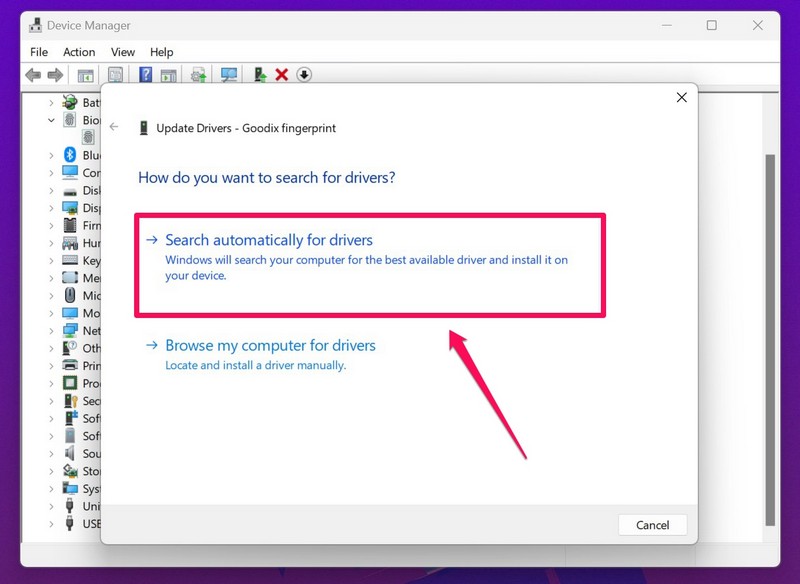Close the Update Drivers dialog
Screen dimensions: 800x584
(681, 97)
